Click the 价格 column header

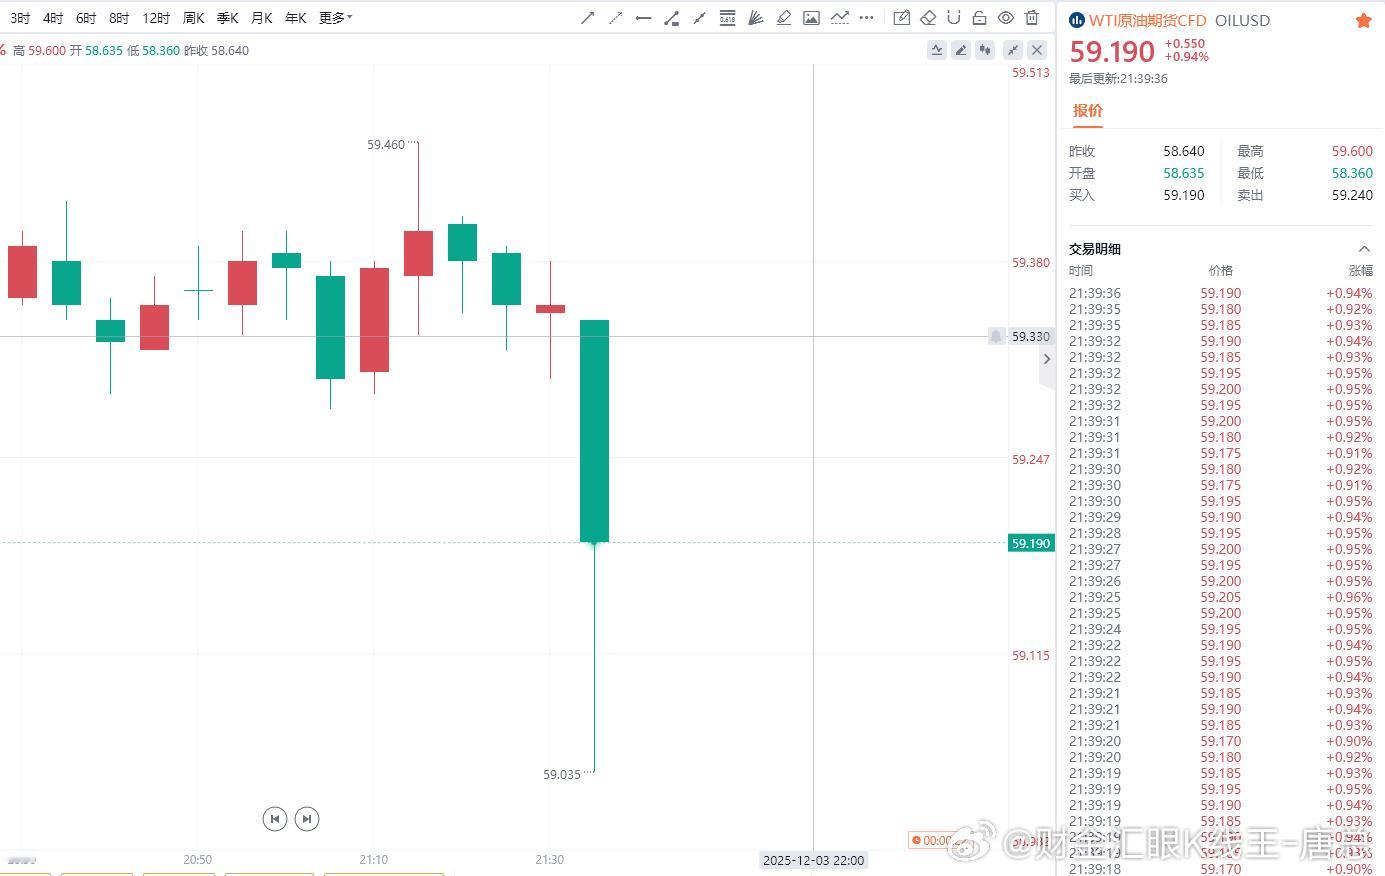(1221, 271)
